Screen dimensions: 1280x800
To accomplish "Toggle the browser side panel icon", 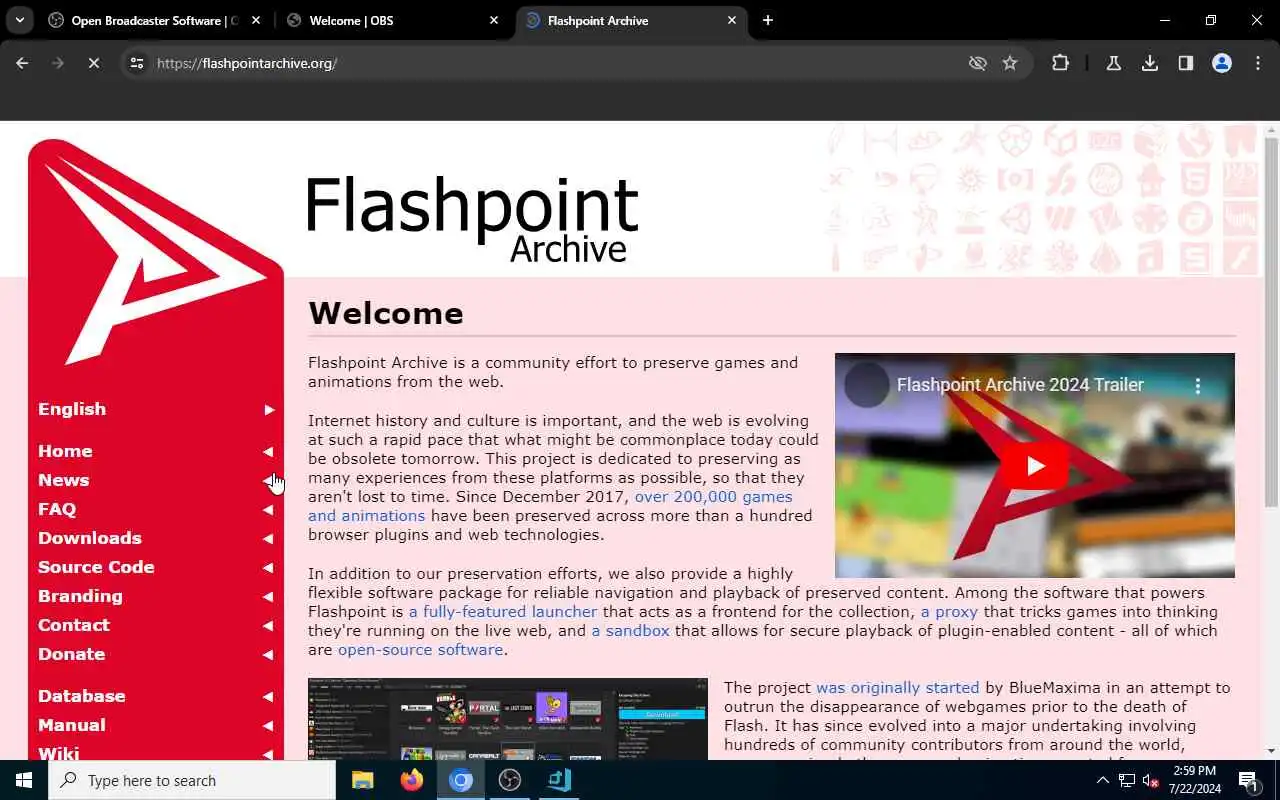I will point(1186,63).
